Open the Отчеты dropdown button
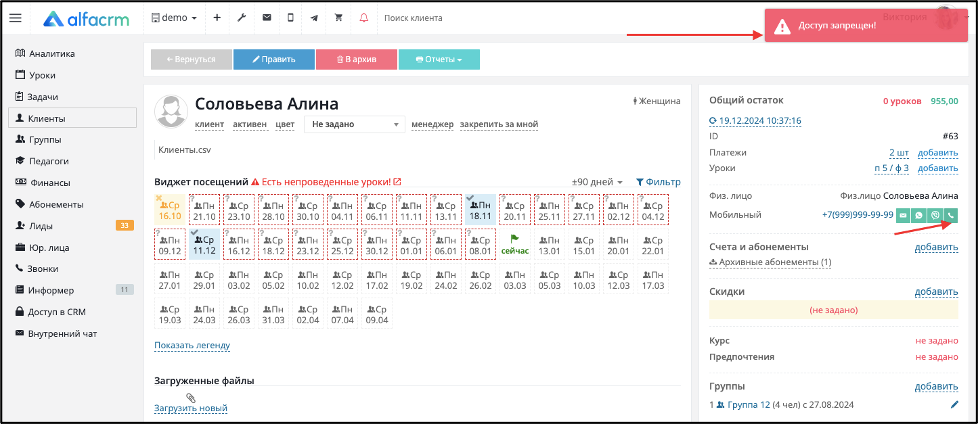This screenshot has width=979, height=424. (439, 59)
